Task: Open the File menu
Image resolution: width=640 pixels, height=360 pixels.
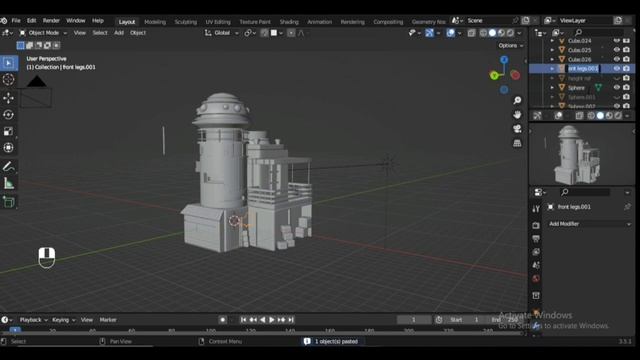Action: pos(16,20)
